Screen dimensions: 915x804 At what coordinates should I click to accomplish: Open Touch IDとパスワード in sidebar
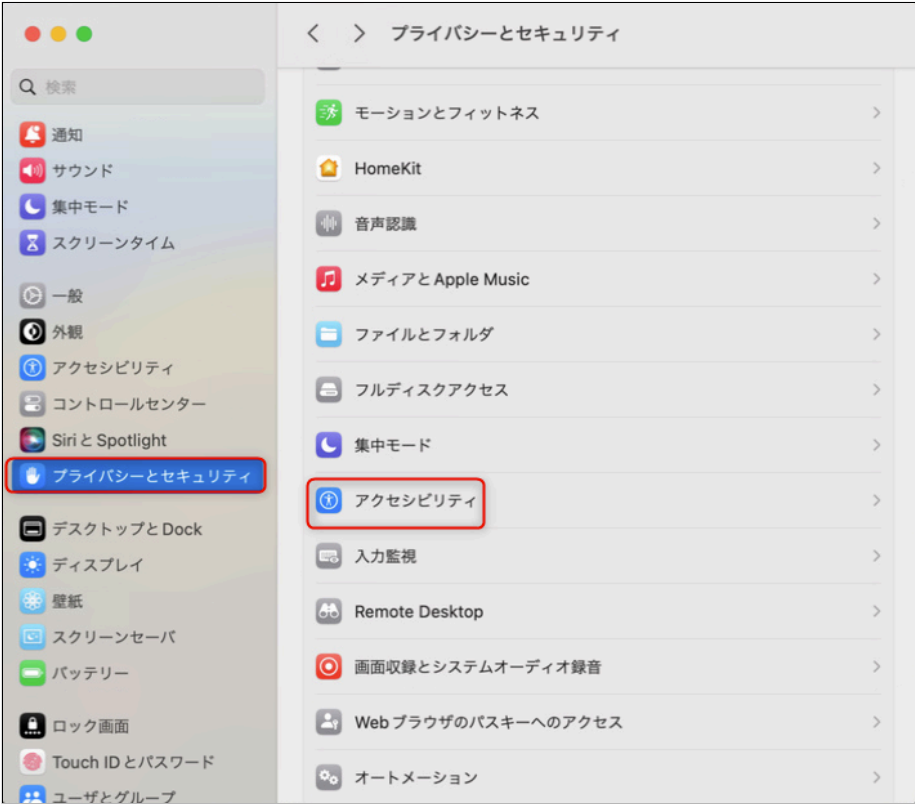[x=132, y=762]
